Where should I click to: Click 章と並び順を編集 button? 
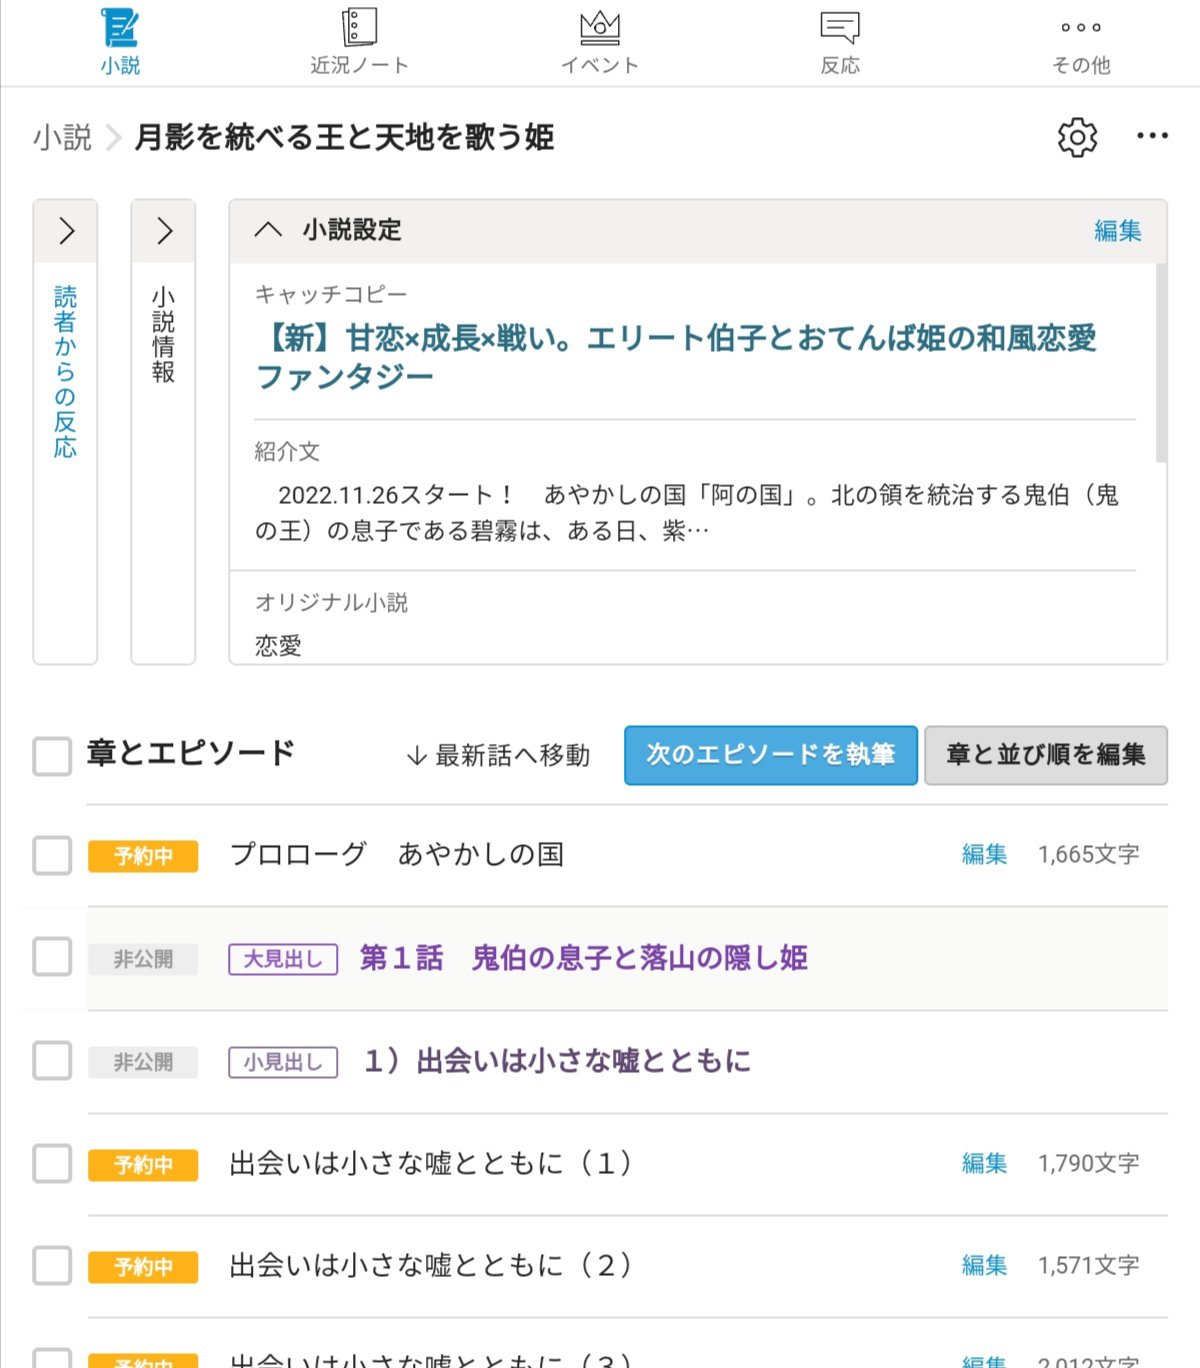1045,755
